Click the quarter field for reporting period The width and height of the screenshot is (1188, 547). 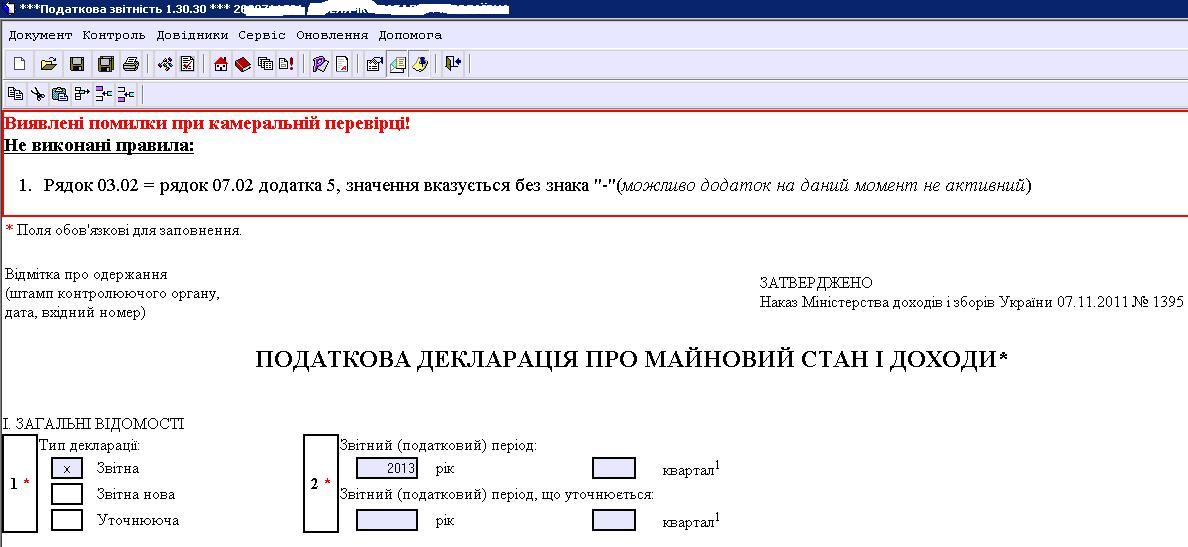613,468
